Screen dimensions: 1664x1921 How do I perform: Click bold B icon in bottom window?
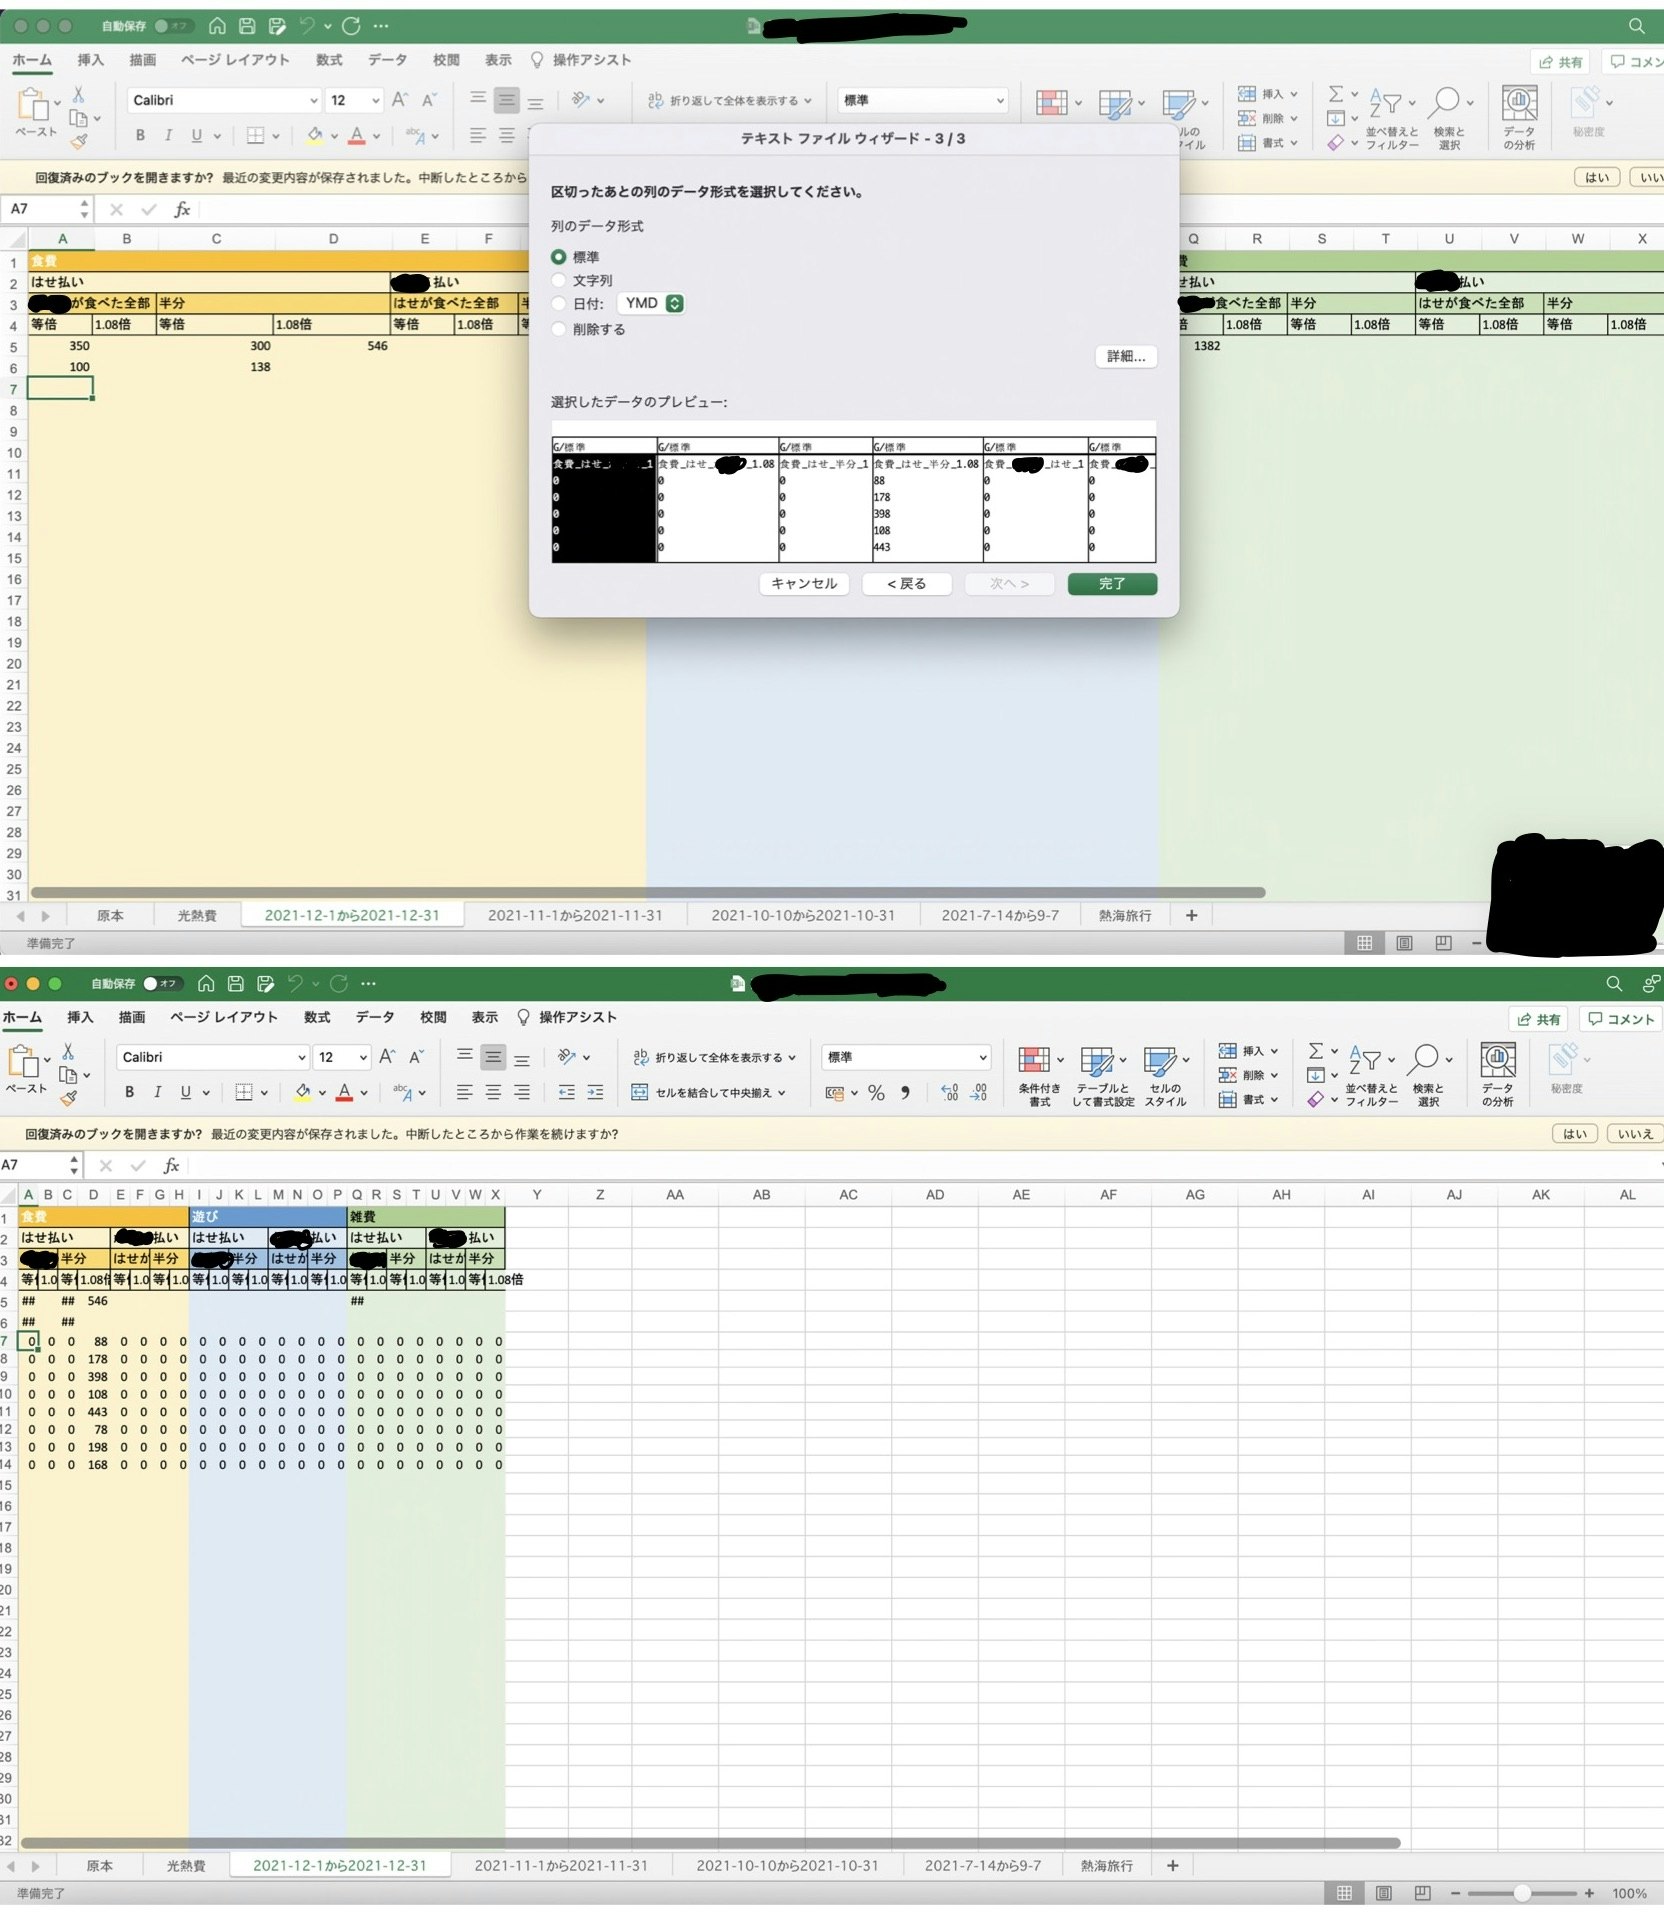point(129,1093)
